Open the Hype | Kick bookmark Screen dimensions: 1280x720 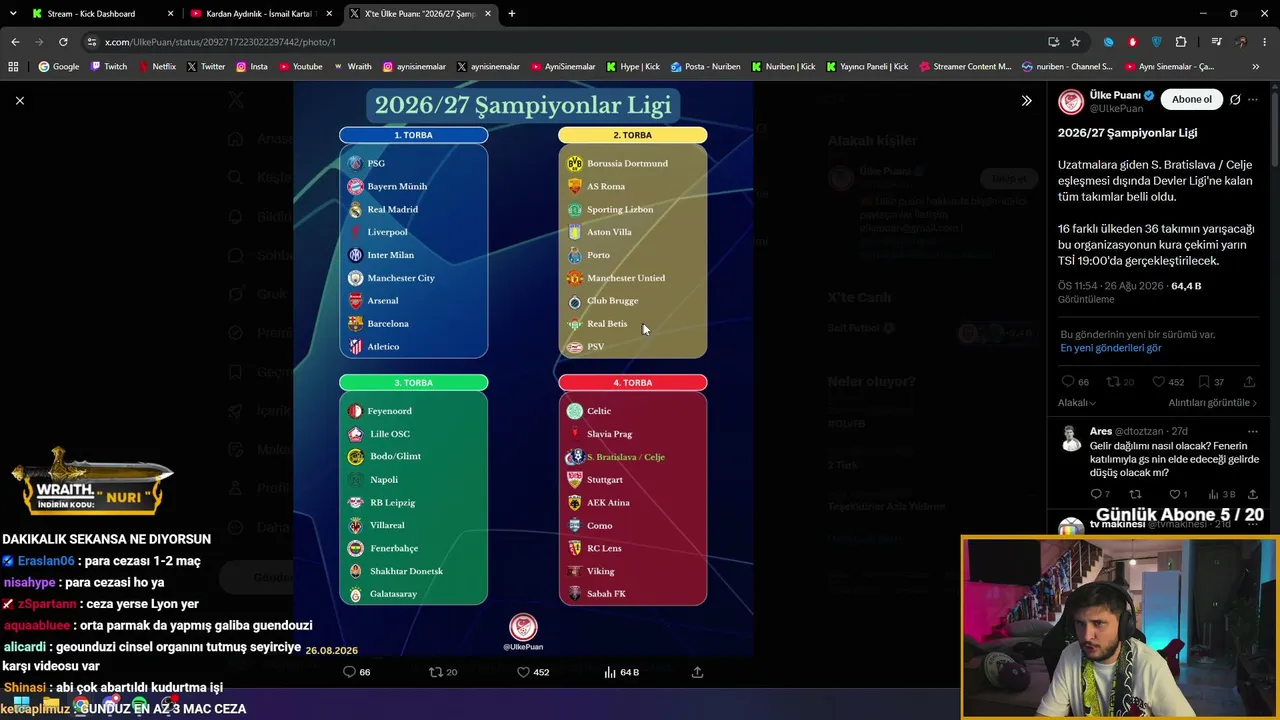[633, 67]
